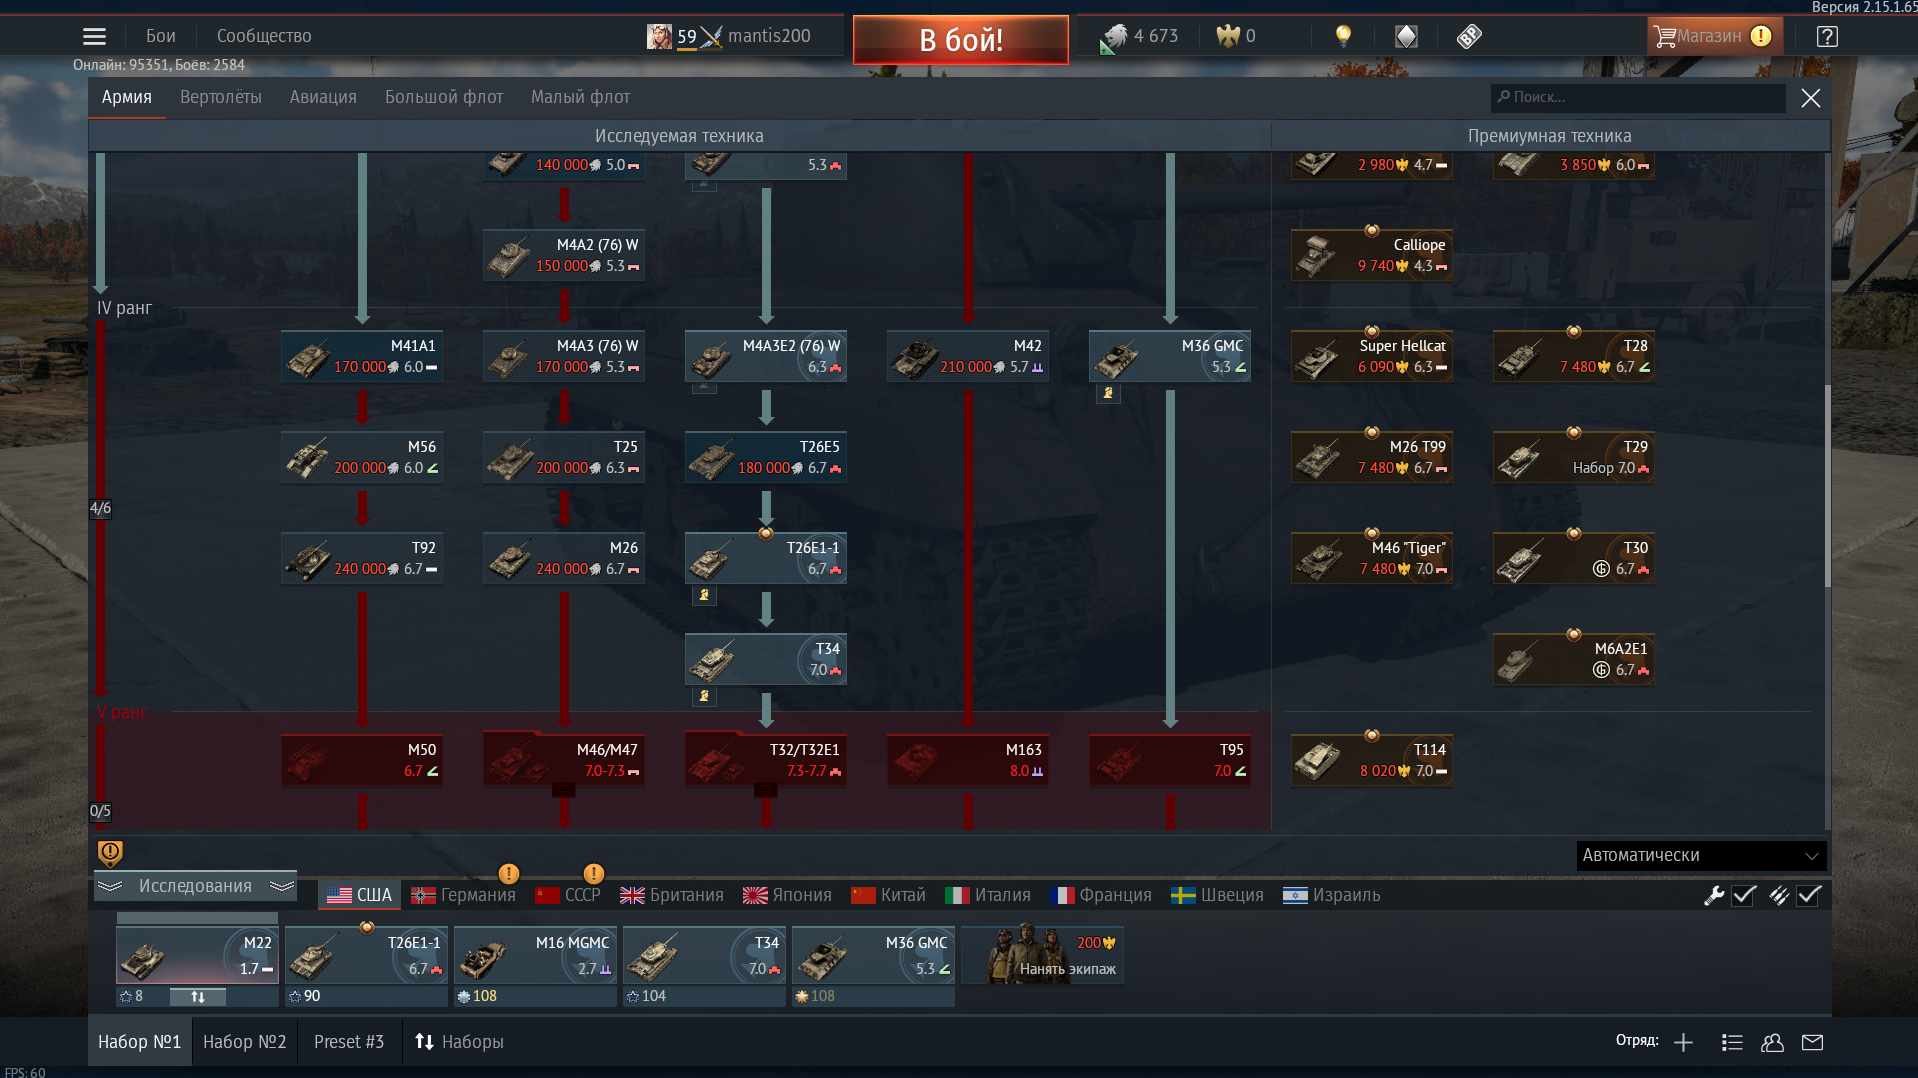Click the lightbulb hints icon
This screenshot has width=1918, height=1078.
pos(1343,36)
